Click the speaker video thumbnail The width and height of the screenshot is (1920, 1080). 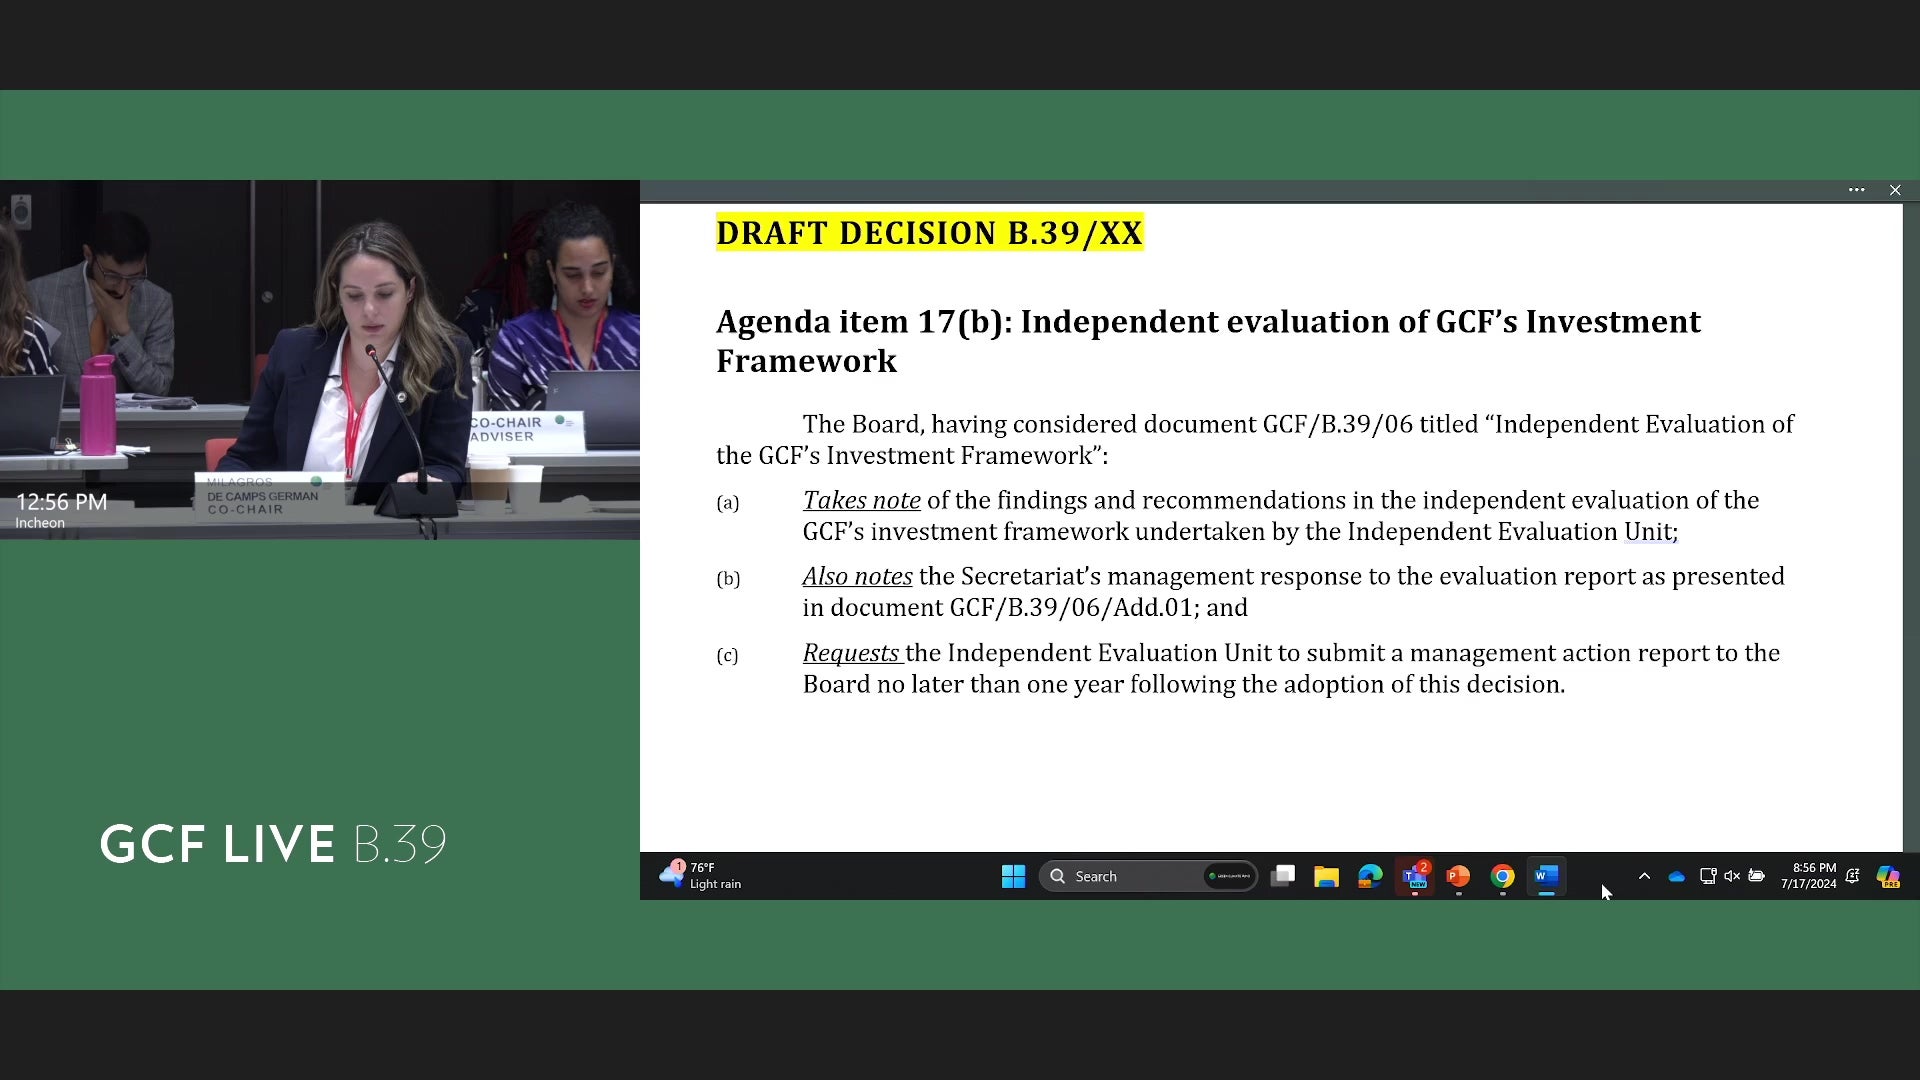(320, 360)
